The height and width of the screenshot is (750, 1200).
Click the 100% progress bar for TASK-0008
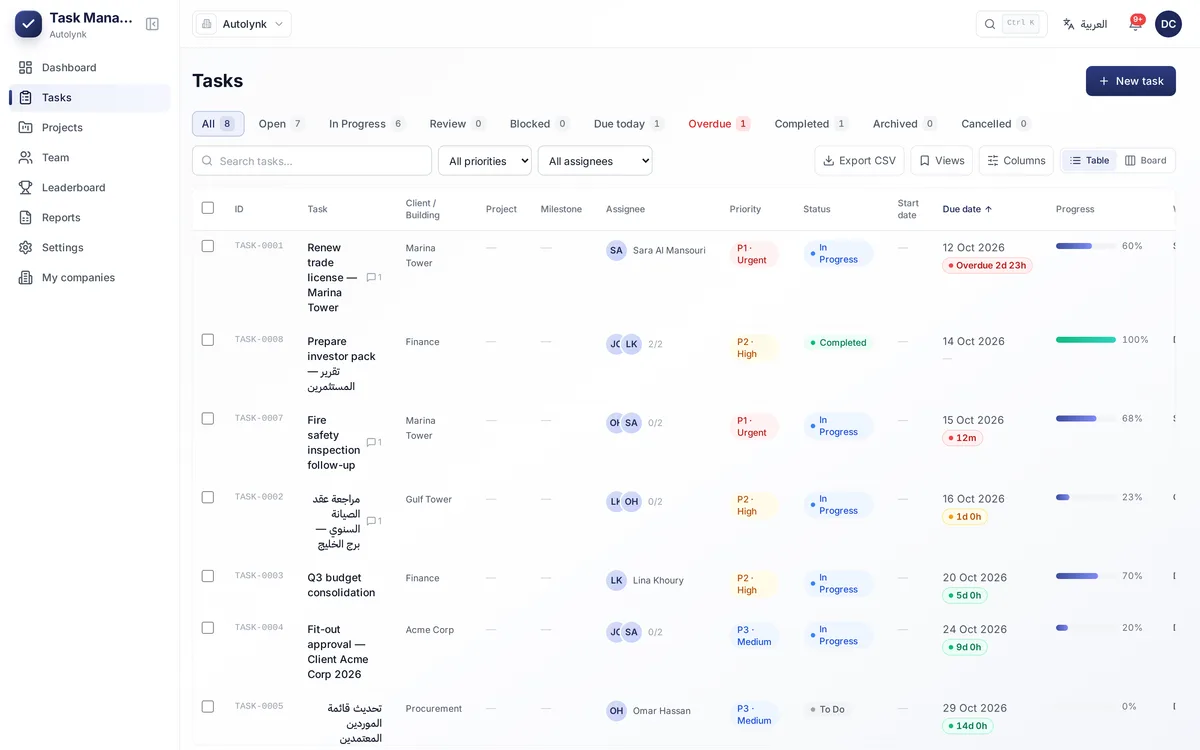1086,340
